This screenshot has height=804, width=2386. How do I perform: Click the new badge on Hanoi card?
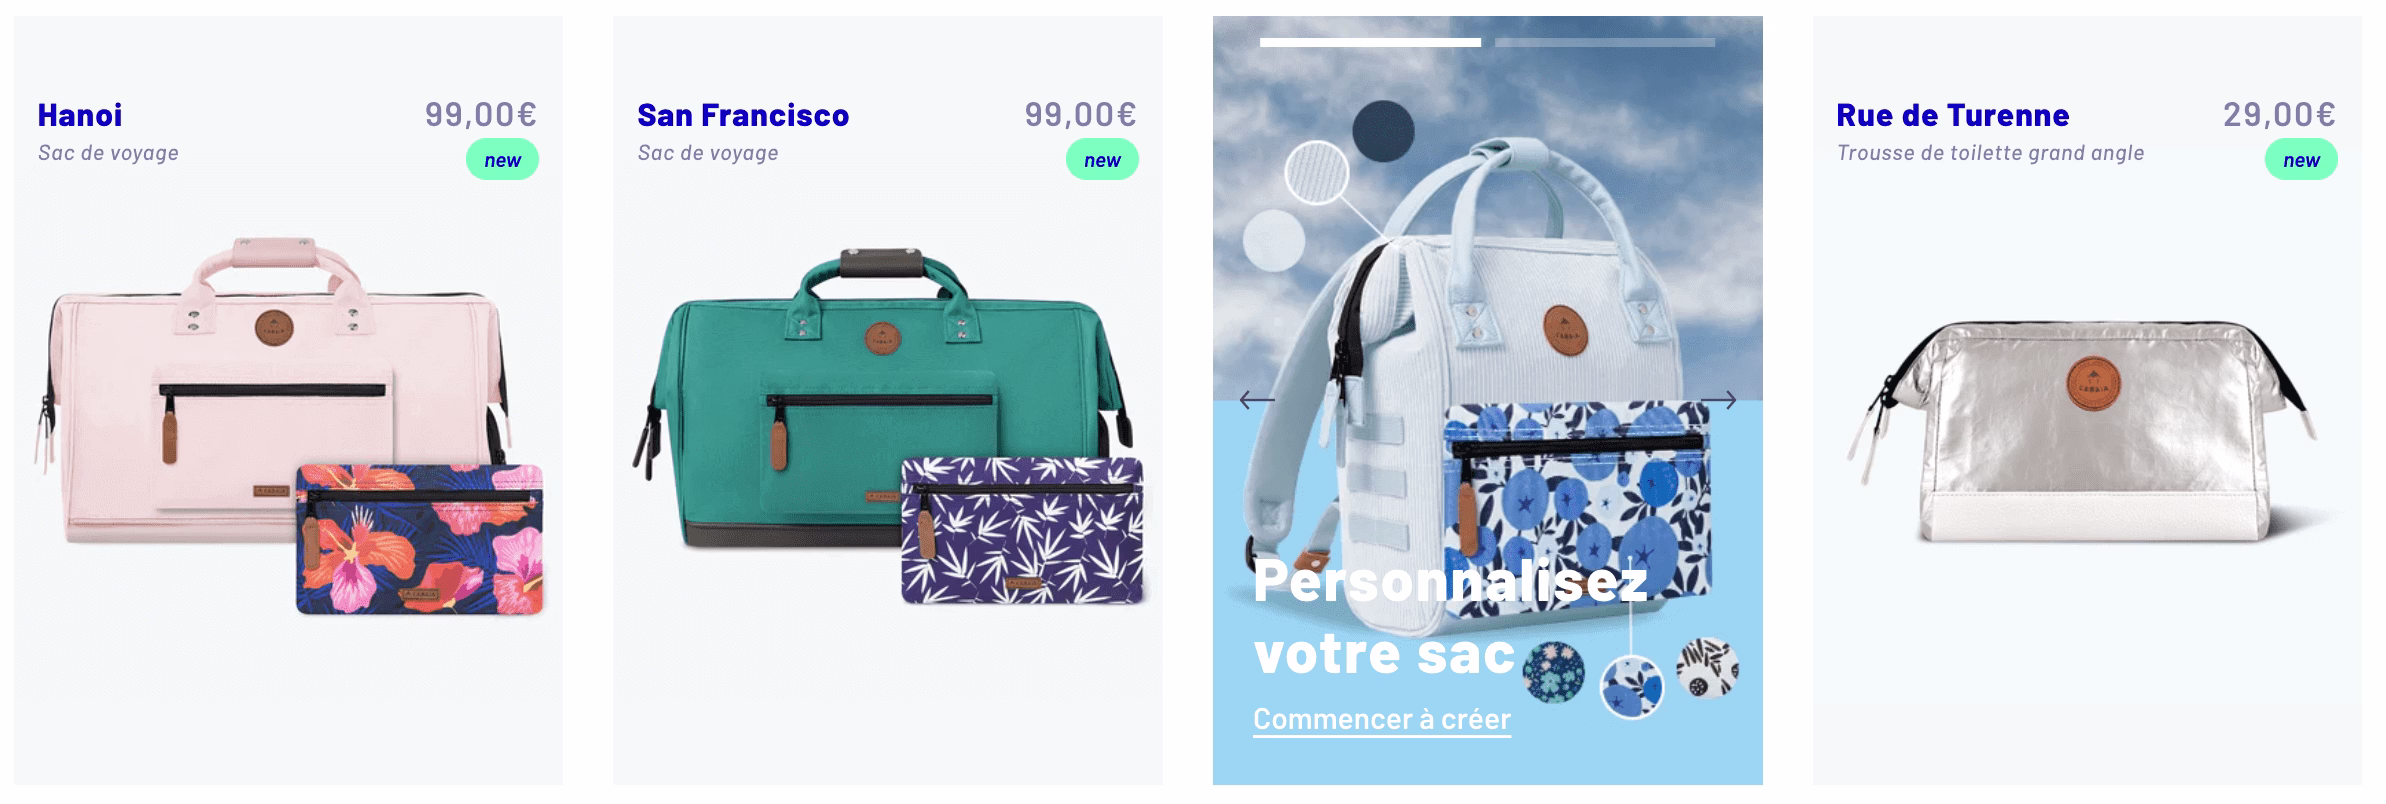pyautogui.click(x=502, y=160)
